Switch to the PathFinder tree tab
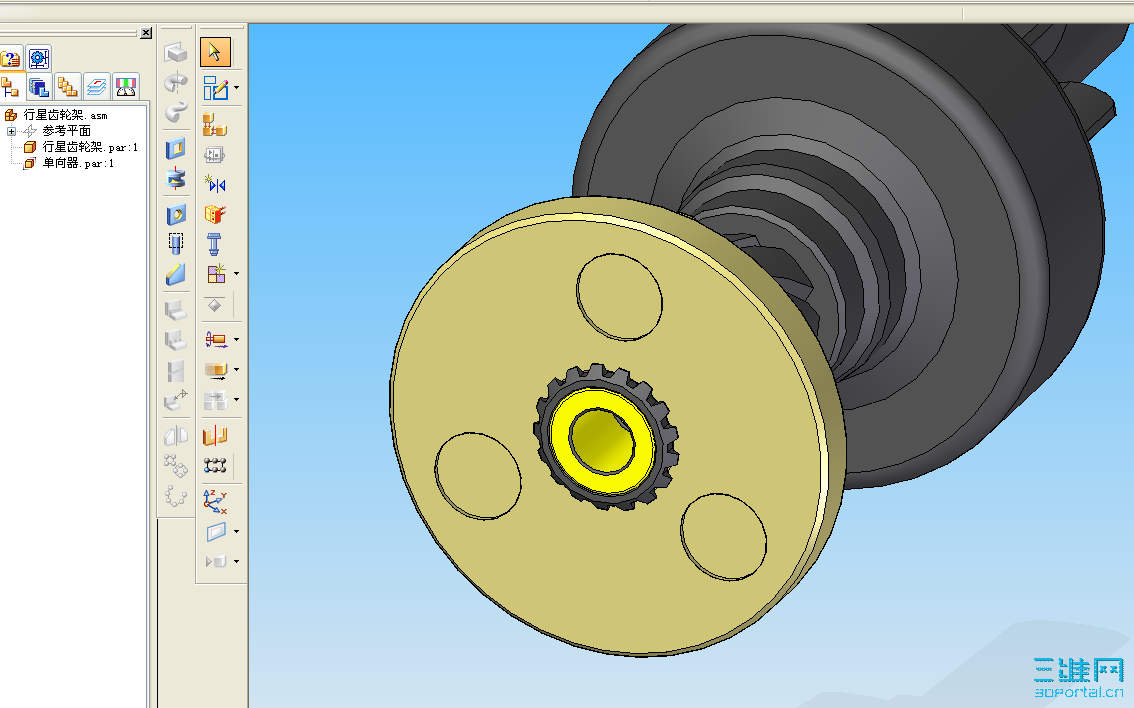Image resolution: width=1134 pixels, height=708 pixels. 10,88
